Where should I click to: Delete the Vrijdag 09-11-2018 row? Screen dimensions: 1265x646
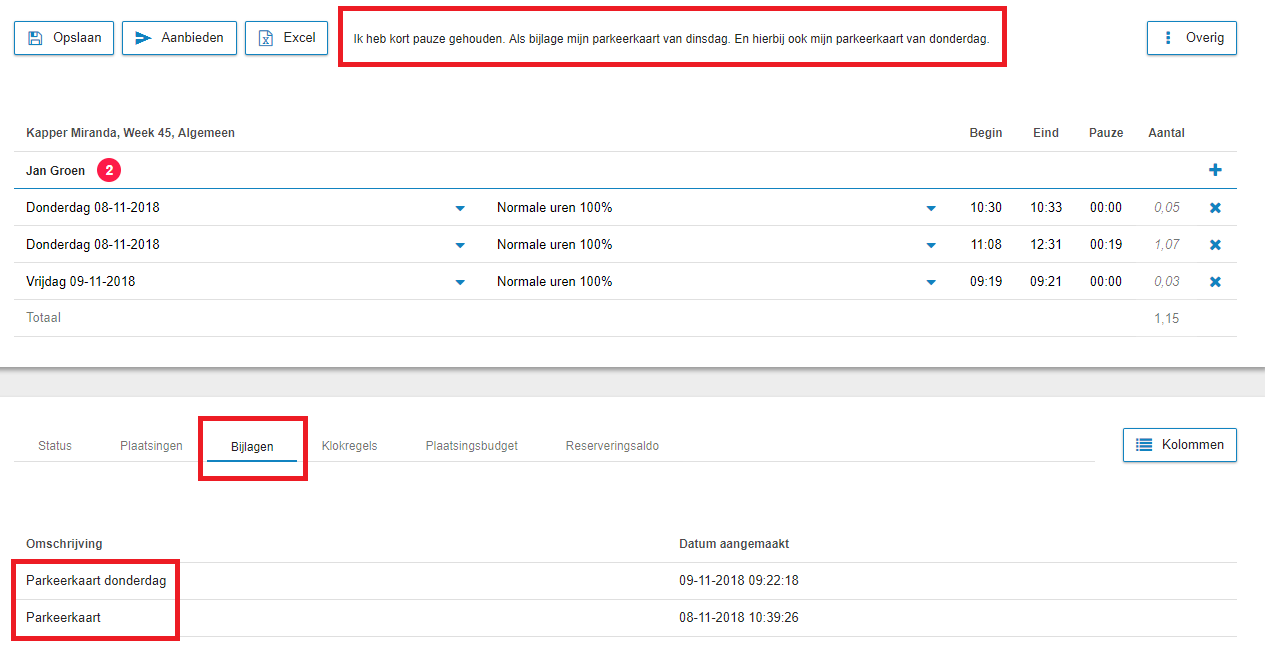1215,282
